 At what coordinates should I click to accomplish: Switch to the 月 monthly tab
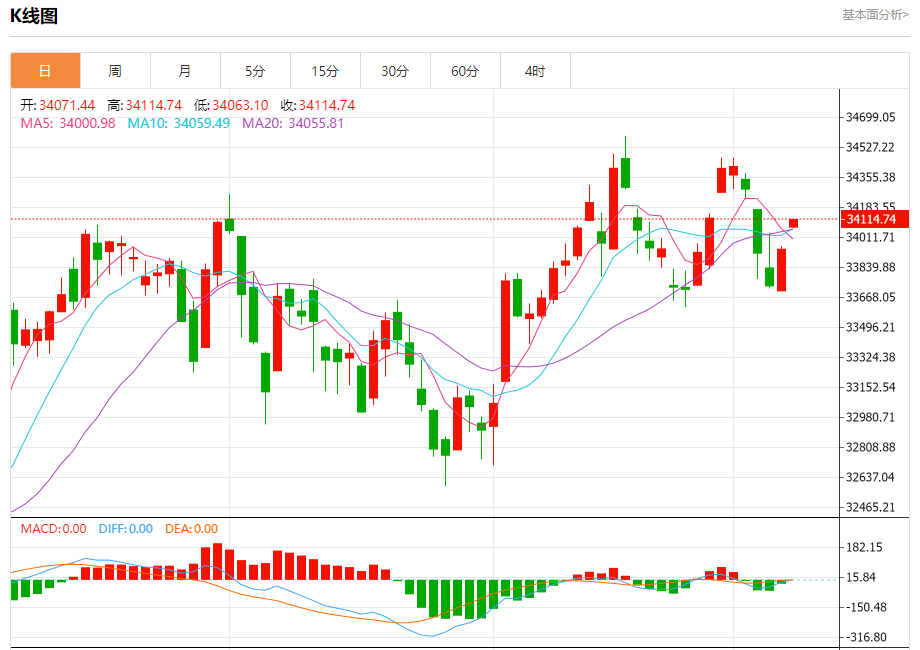click(x=185, y=71)
